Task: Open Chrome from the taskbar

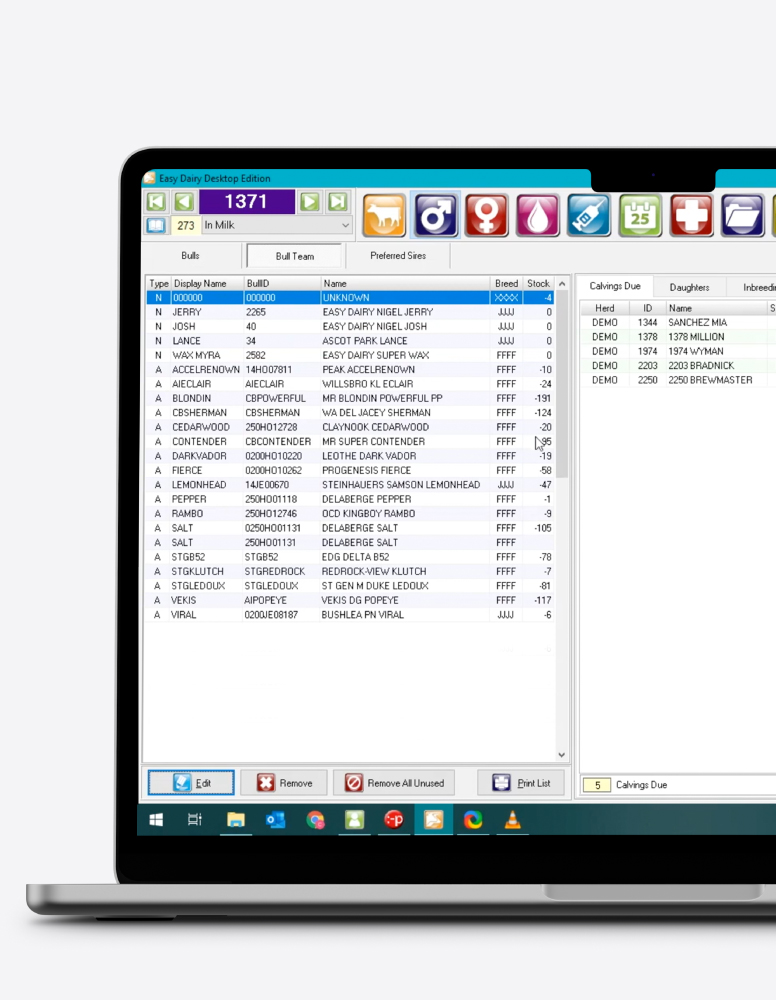Action: click(x=316, y=820)
